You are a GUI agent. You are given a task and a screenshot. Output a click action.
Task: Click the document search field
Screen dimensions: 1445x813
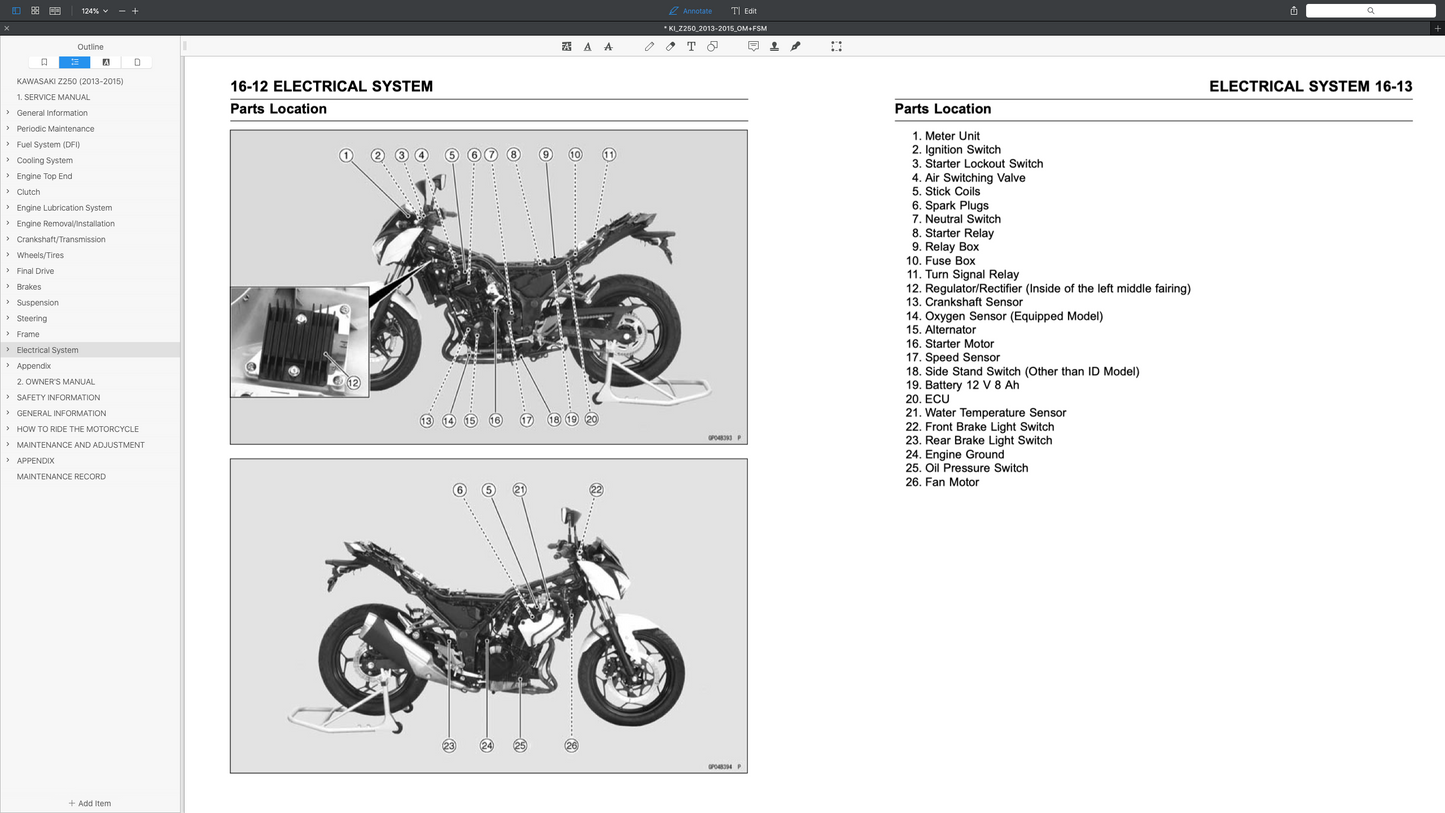click(x=1370, y=11)
